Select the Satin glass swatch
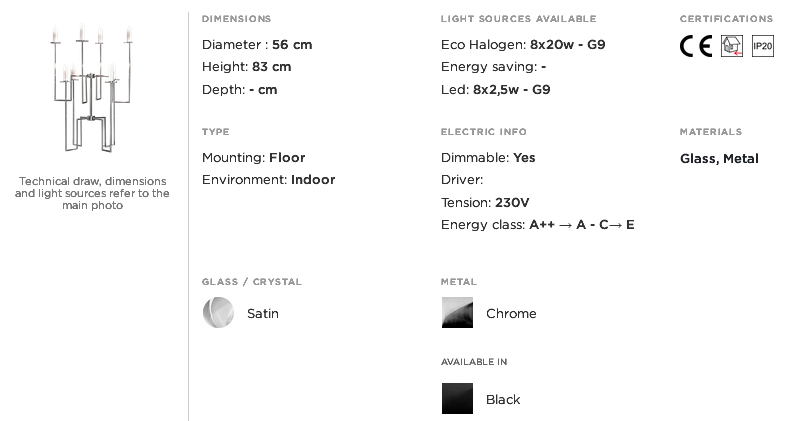Screen dimensions: 789x421 coord(218,312)
